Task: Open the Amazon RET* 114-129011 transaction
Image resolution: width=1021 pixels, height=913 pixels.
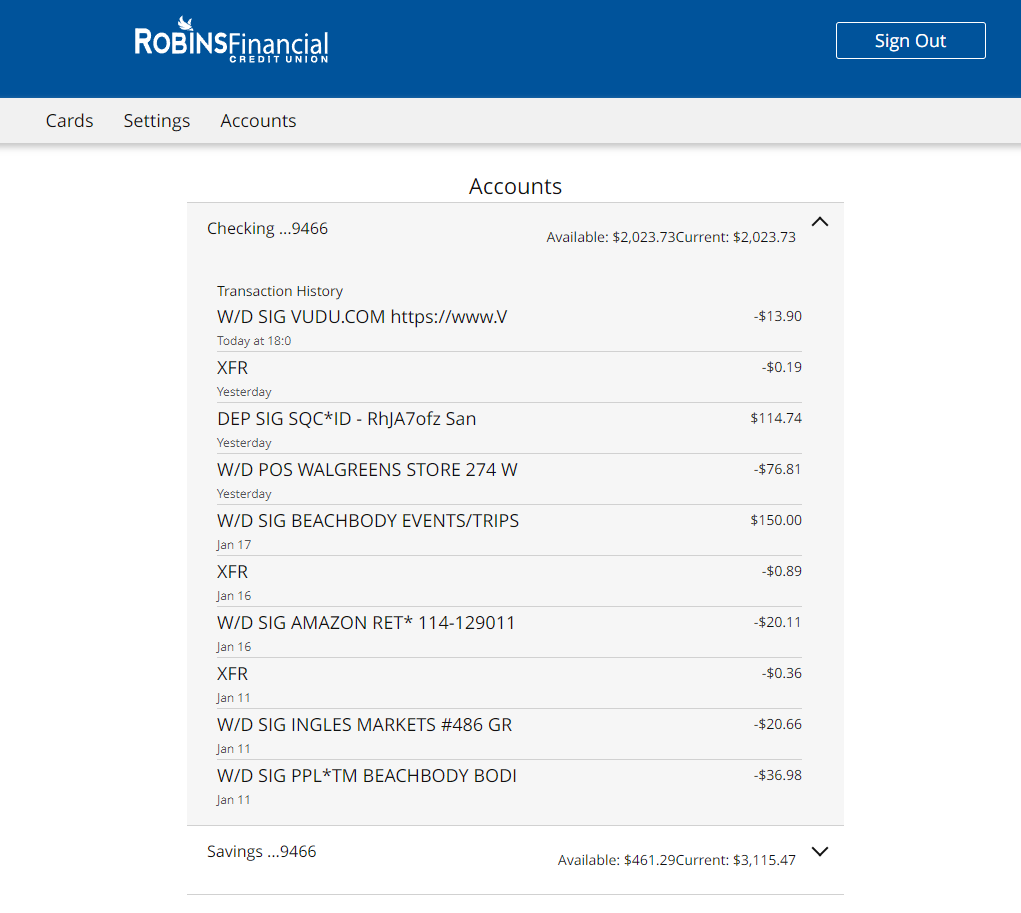Action: (509, 632)
